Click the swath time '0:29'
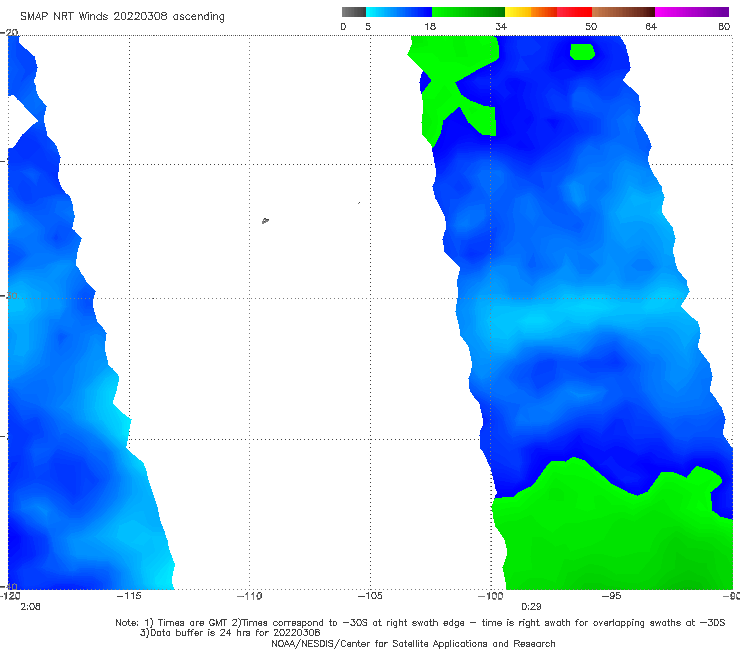 pyautogui.click(x=531, y=607)
